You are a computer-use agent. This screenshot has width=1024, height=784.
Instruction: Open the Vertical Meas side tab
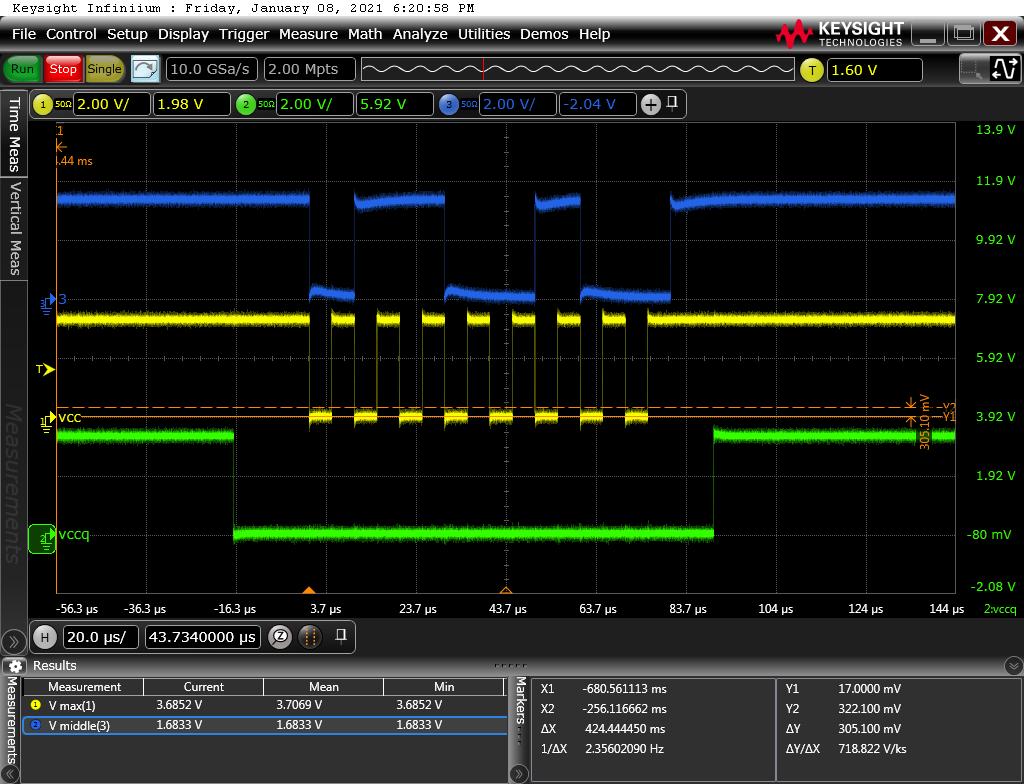click(x=14, y=228)
